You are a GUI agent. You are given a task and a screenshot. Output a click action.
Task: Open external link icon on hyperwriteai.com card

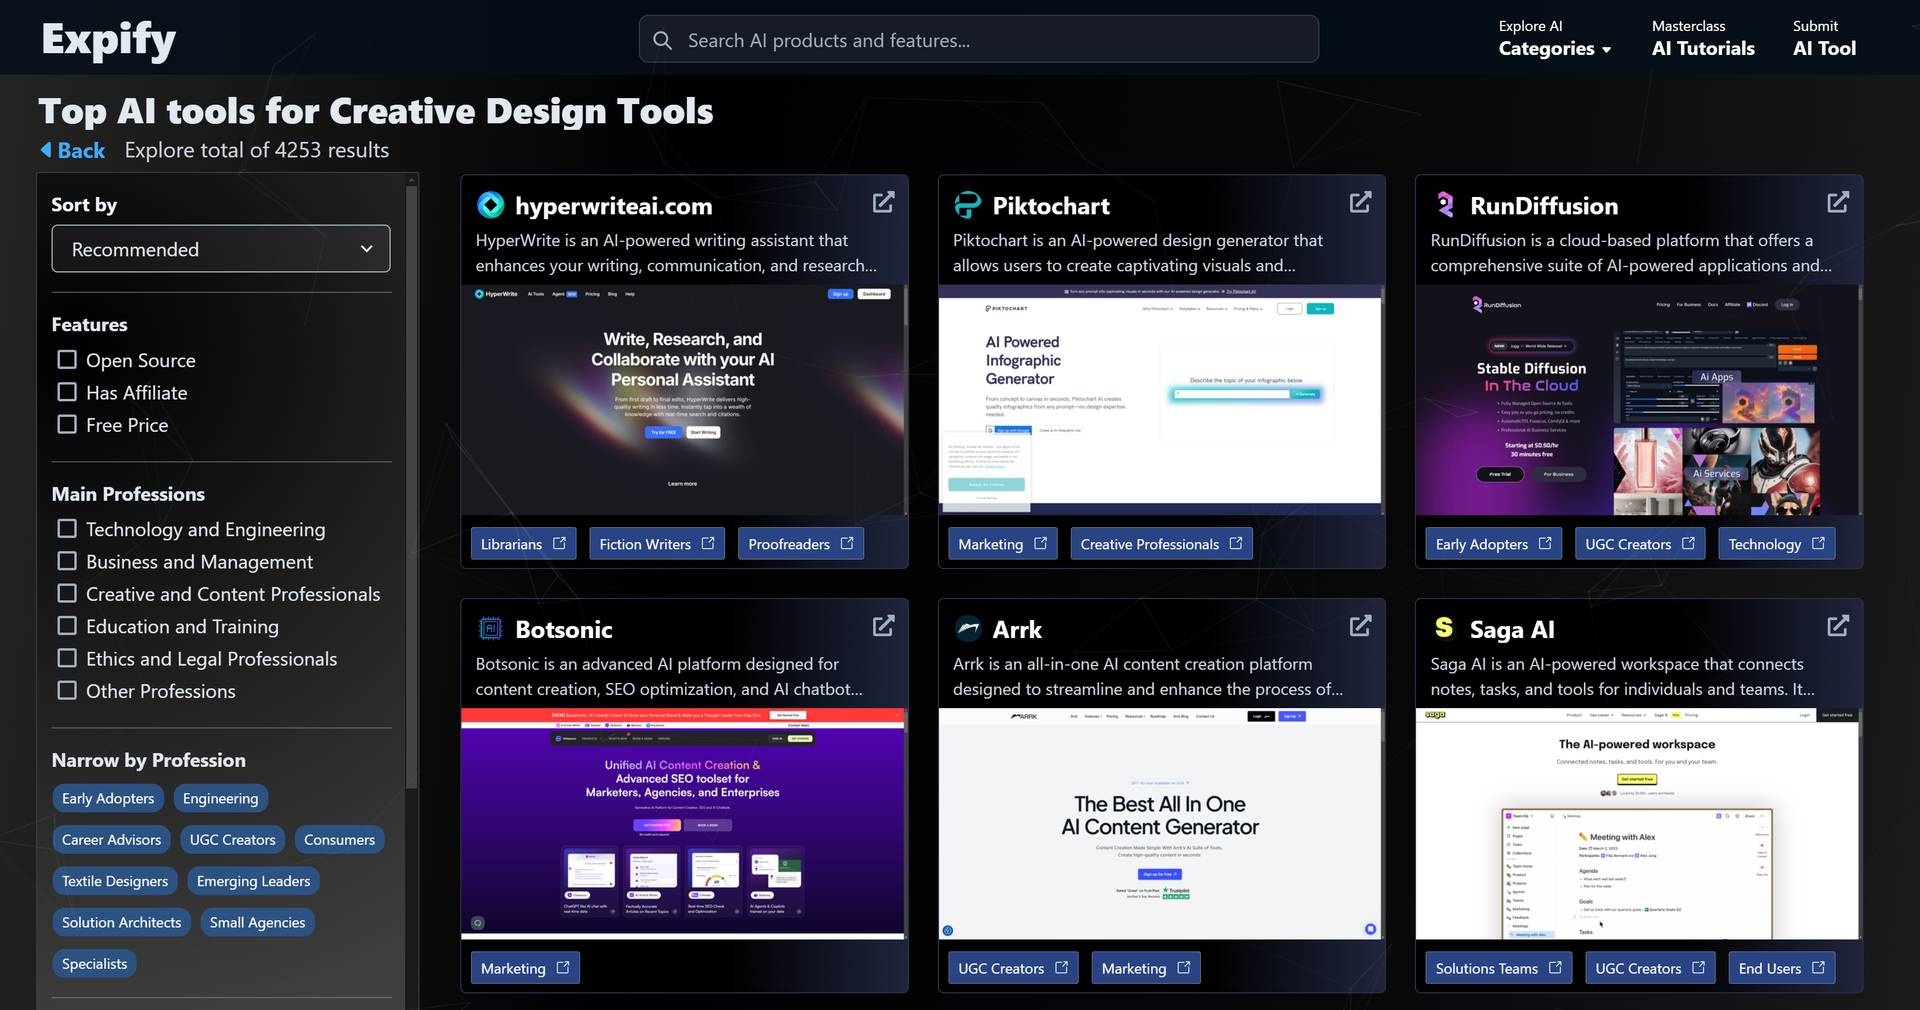[883, 202]
